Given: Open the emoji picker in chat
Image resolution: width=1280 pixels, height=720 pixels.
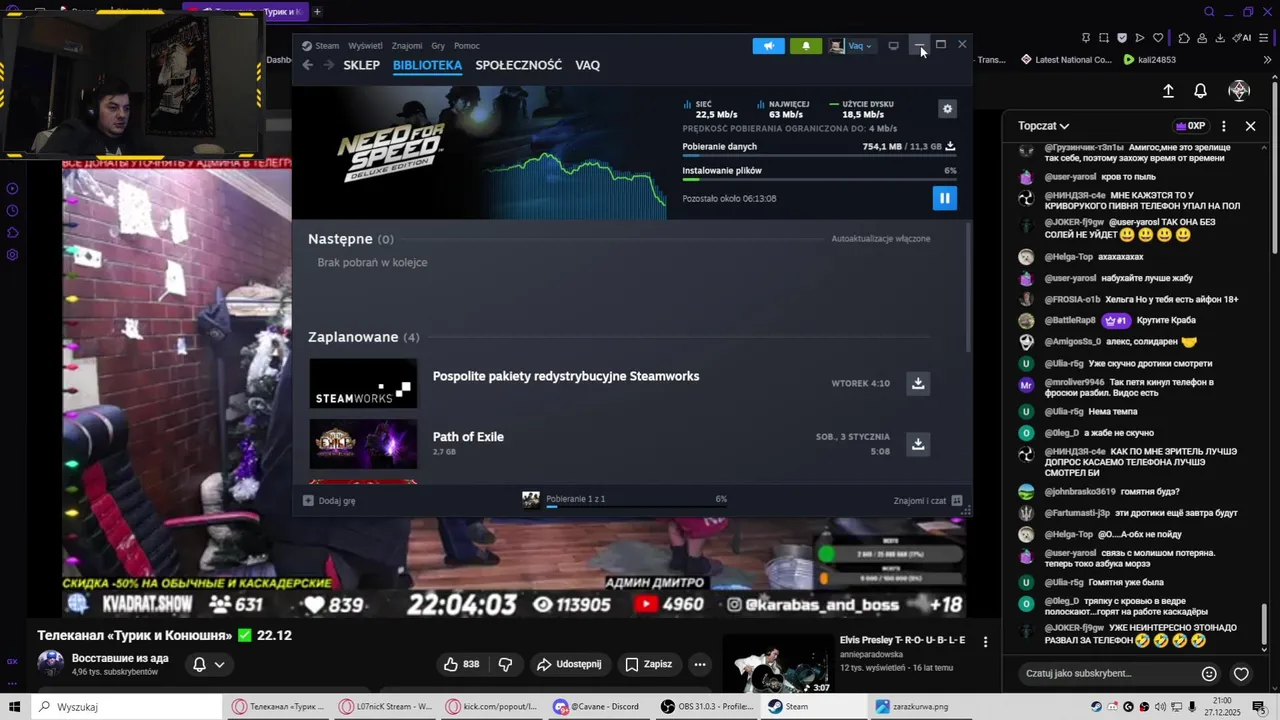Looking at the screenshot, I should 1209,674.
